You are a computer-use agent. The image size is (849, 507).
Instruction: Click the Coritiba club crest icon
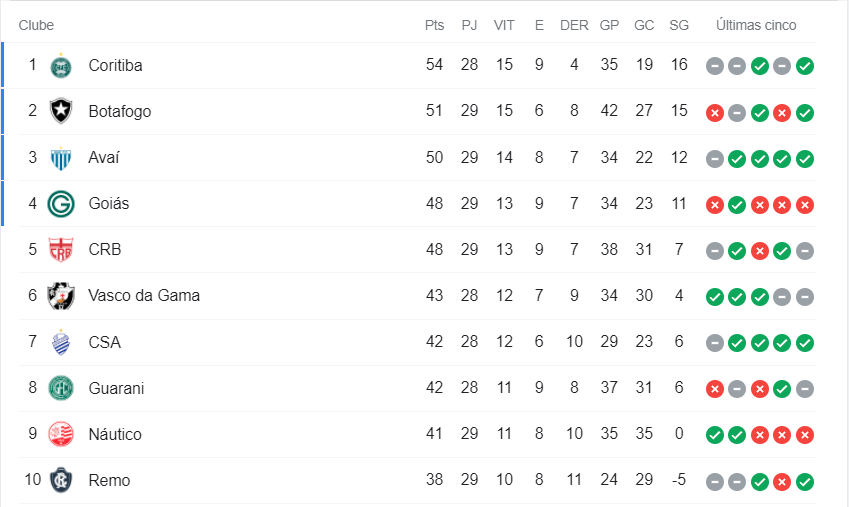[x=61, y=66]
